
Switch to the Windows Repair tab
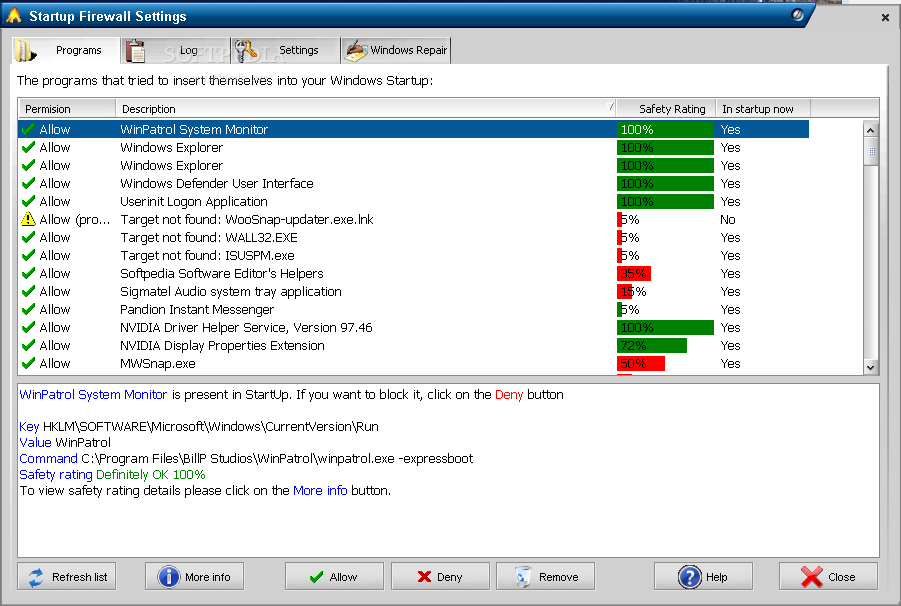point(396,51)
